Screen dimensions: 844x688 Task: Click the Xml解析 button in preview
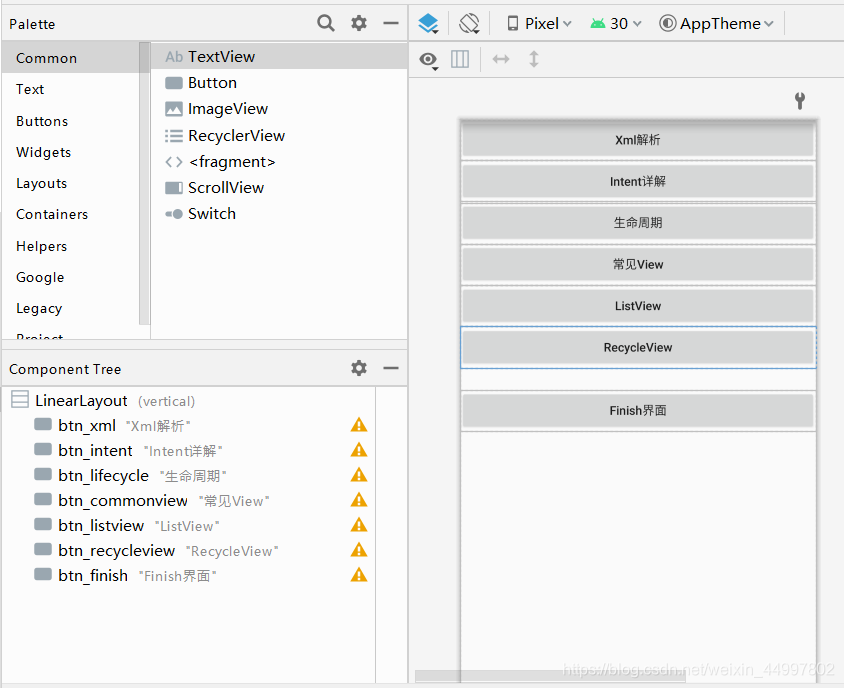pyautogui.click(x=638, y=140)
